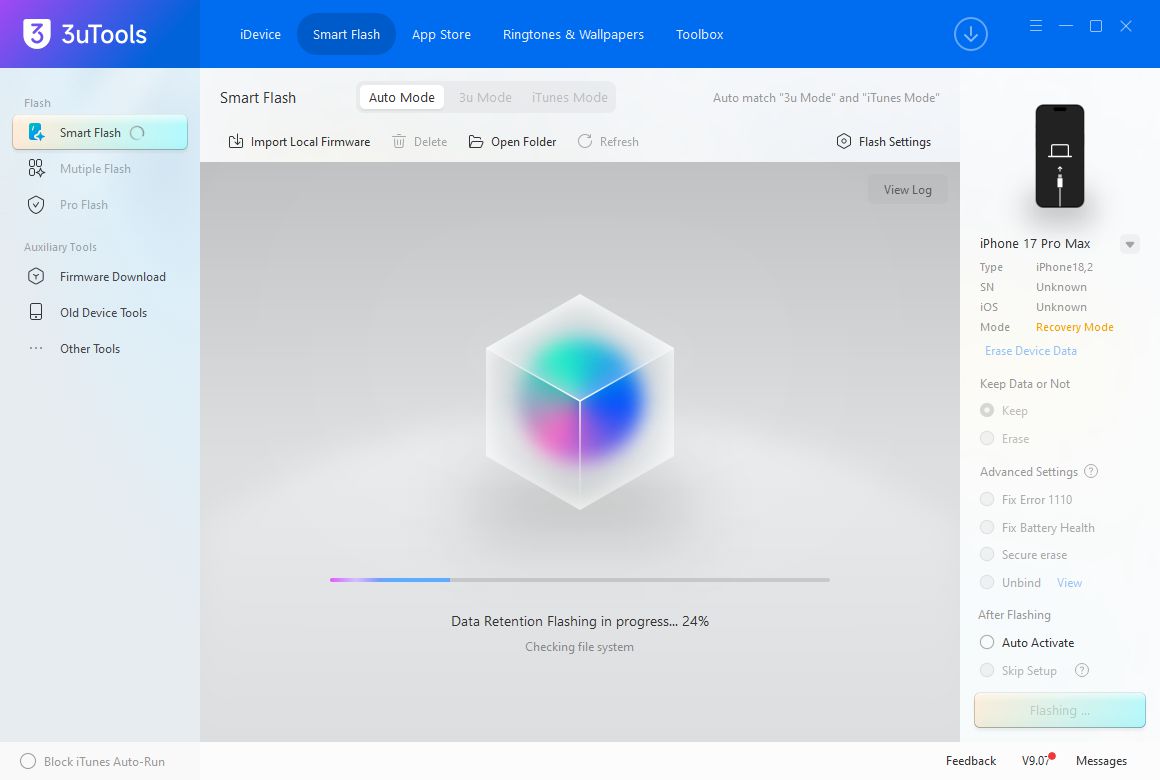Toggle the Skip Setup option
Image resolution: width=1160 pixels, height=780 pixels.
pyautogui.click(x=987, y=670)
